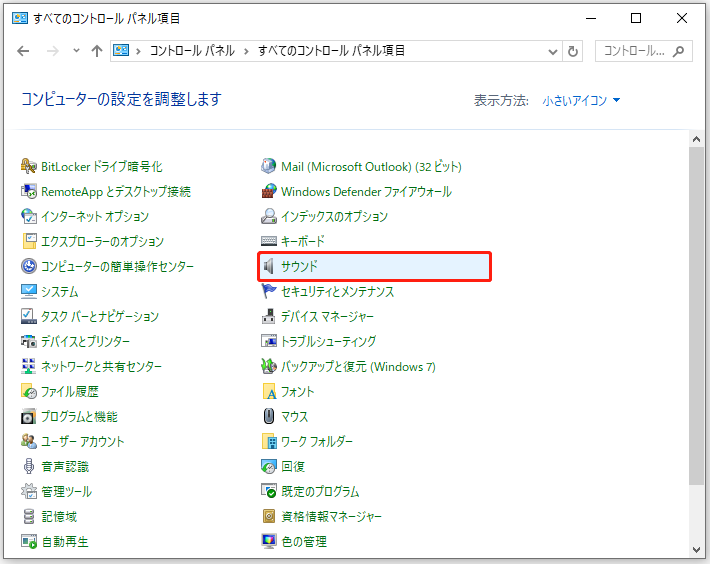The height and width of the screenshot is (564, 710).
Task: Click the ワーク フォルダー icon
Action: click(269, 441)
